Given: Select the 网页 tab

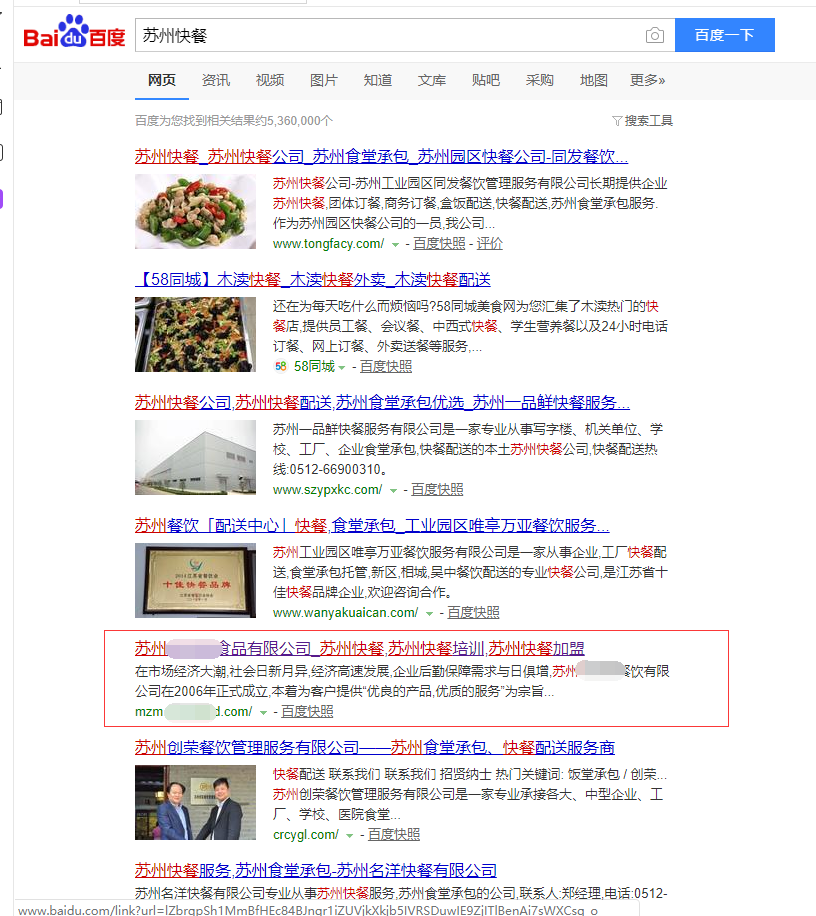Looking at the screenshot, I should [162, 80].
